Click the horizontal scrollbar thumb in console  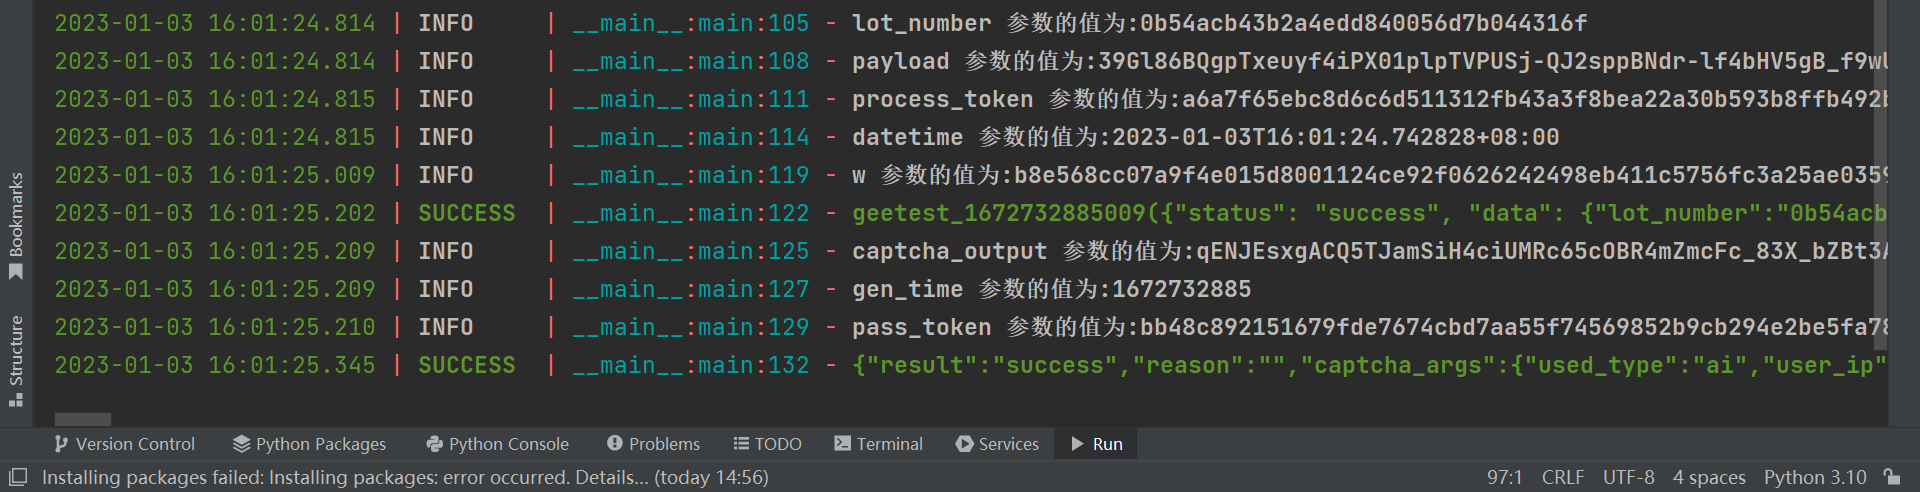coord(83,419)
